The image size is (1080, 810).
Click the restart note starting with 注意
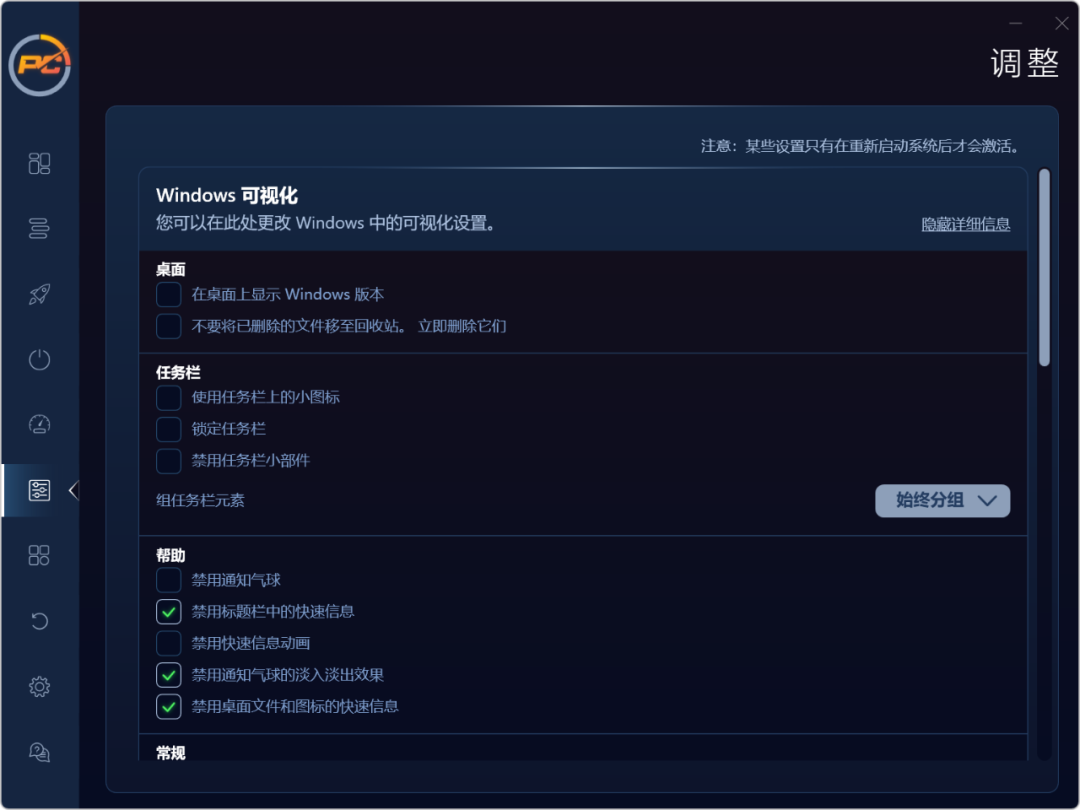[860, 146]
